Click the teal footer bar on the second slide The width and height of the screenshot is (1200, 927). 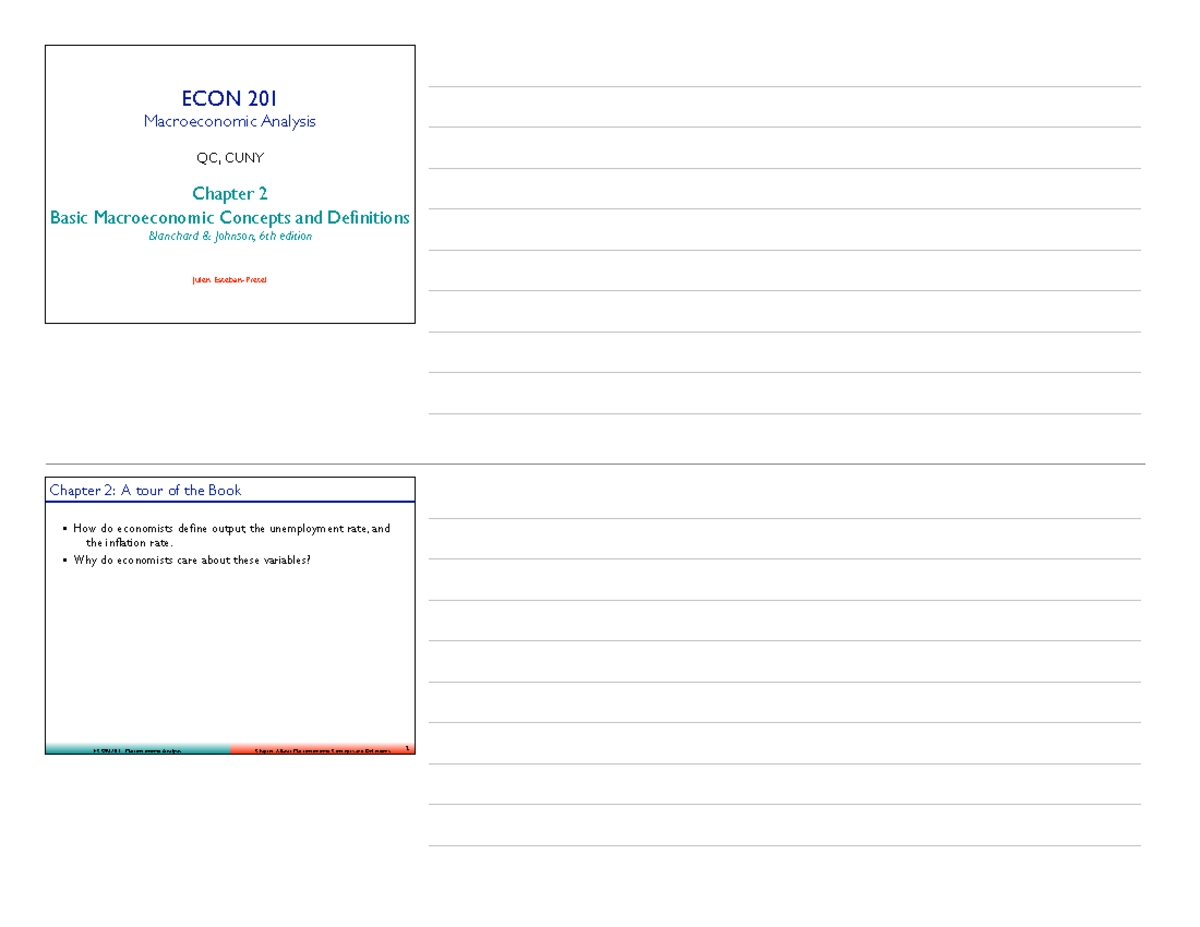pyautogui.click(x=140, y=748)
